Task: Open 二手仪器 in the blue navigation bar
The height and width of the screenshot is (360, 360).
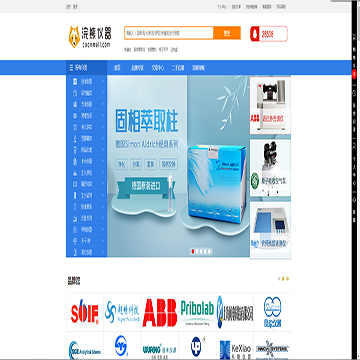Action: [178, 68]
